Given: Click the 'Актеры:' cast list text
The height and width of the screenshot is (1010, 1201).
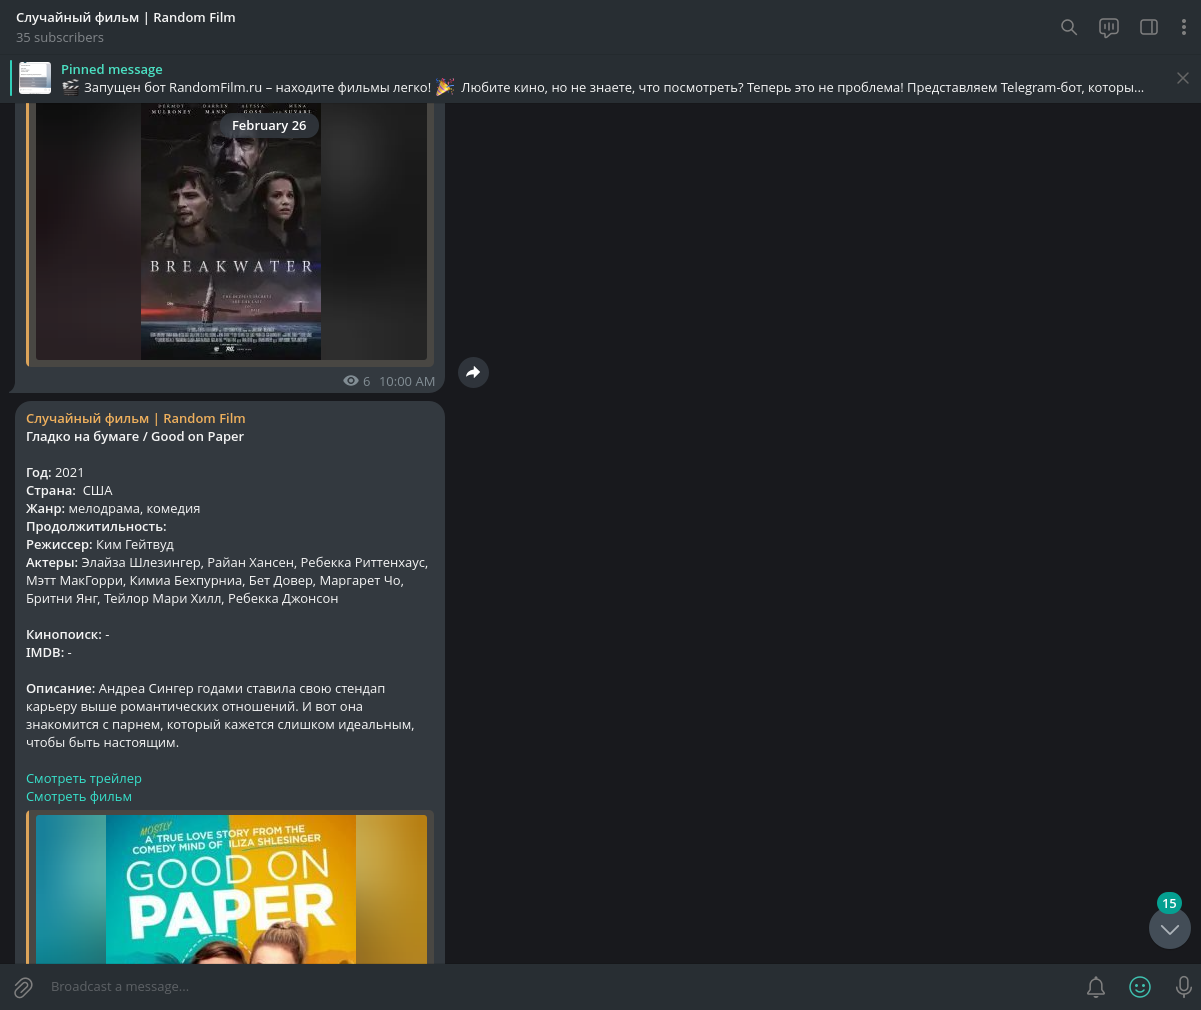Looking at the screenshot, I should coord(227,580).
